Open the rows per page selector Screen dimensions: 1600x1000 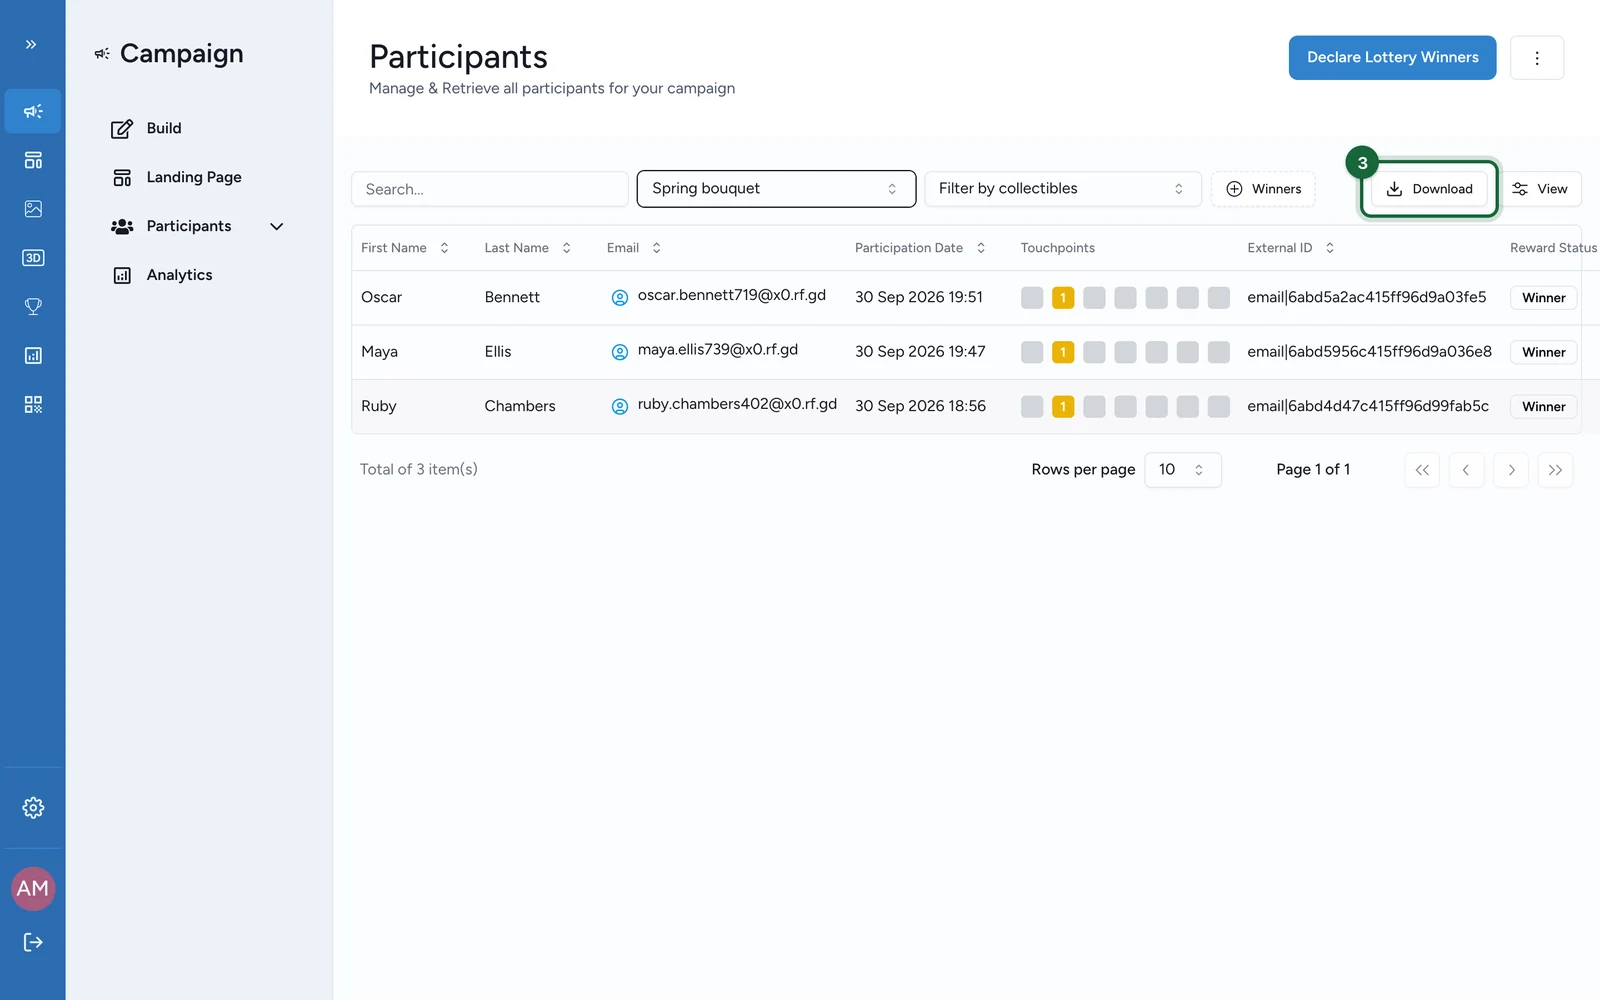tap(1183, 470)
